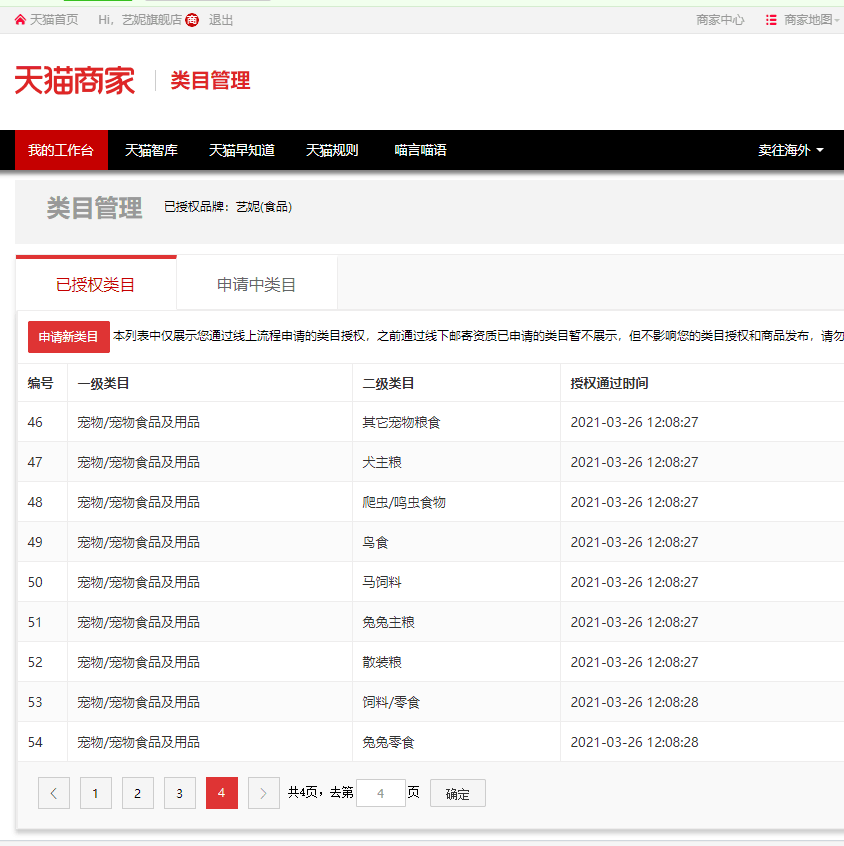The width and height of the screenshot is (844, 846).
Task: Click the 一级类目 column header
Action: [x=103, y=383]
